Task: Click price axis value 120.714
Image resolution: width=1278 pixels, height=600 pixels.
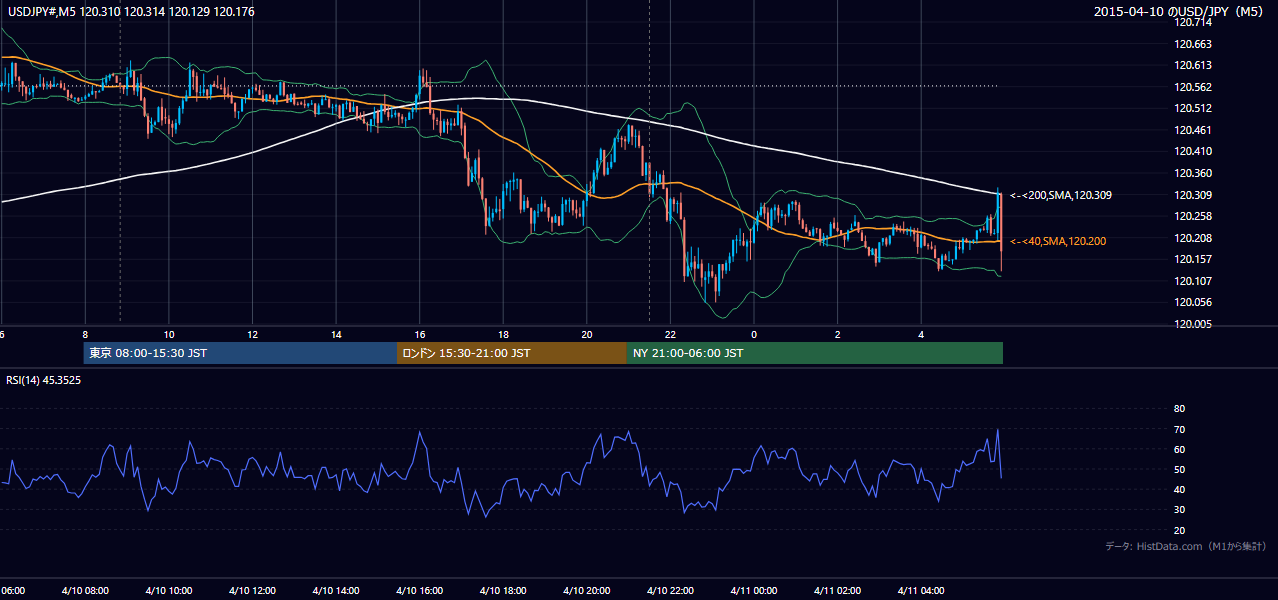Action: pyautogui.click(x=1195, y=22)
